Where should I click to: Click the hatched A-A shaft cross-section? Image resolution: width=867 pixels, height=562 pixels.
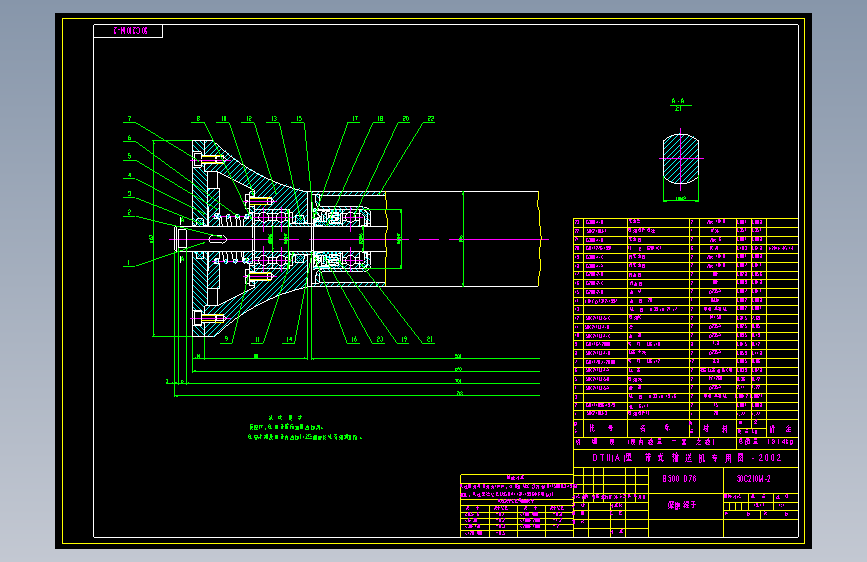[681, 159]
